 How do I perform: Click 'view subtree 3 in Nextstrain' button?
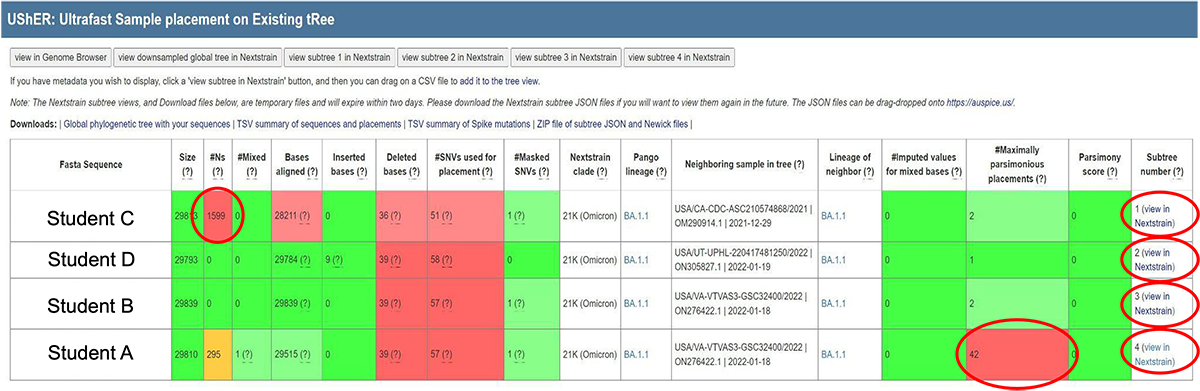(x=566, y=57)
